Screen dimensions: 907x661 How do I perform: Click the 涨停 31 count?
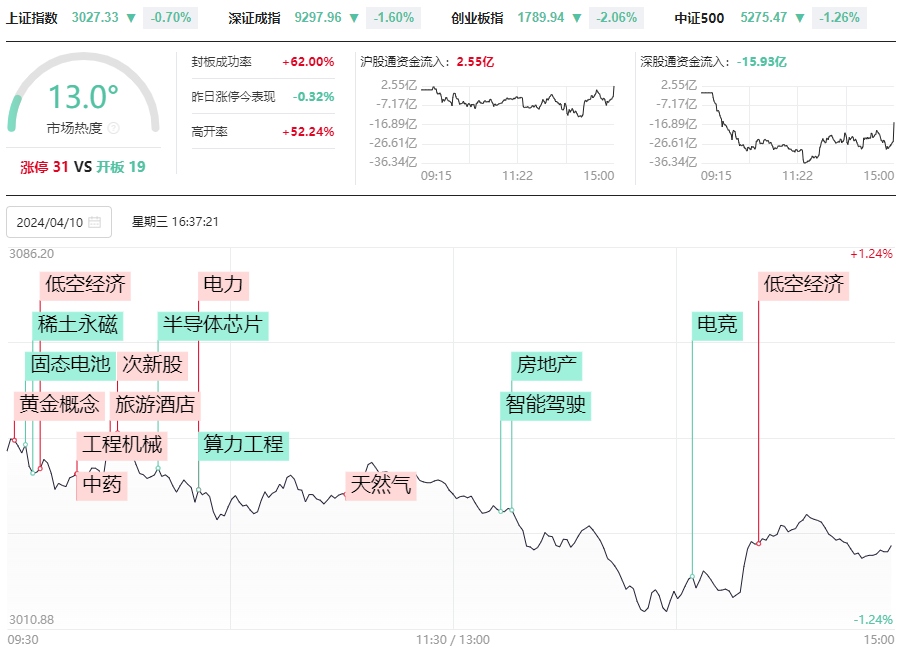point(45,167)
